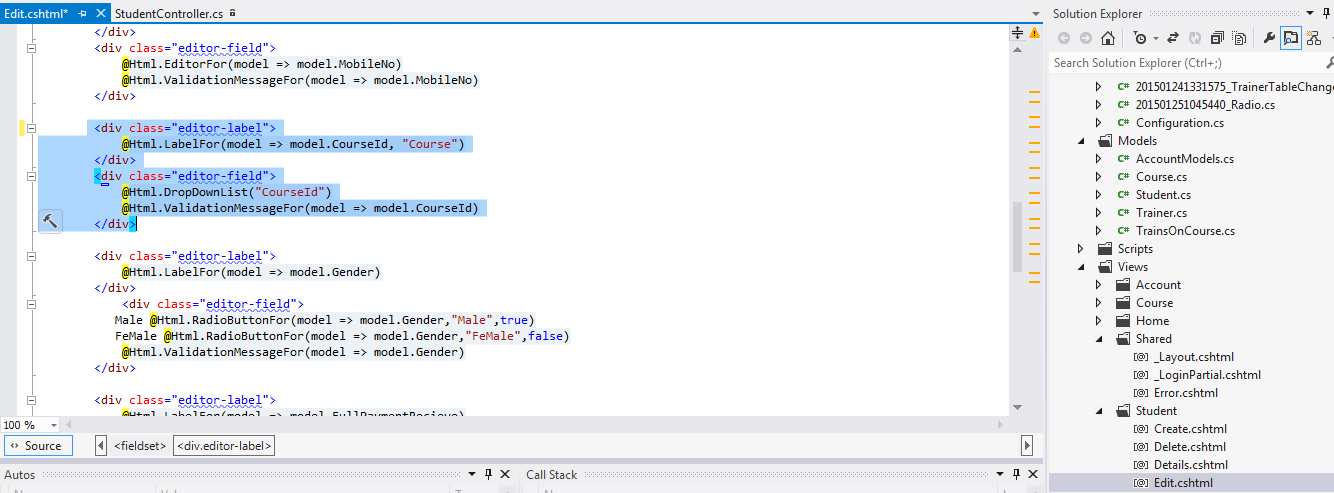1334x493 pixels.
Task: Click the View Class Diagram icon
Action: tap(1314, 38)
